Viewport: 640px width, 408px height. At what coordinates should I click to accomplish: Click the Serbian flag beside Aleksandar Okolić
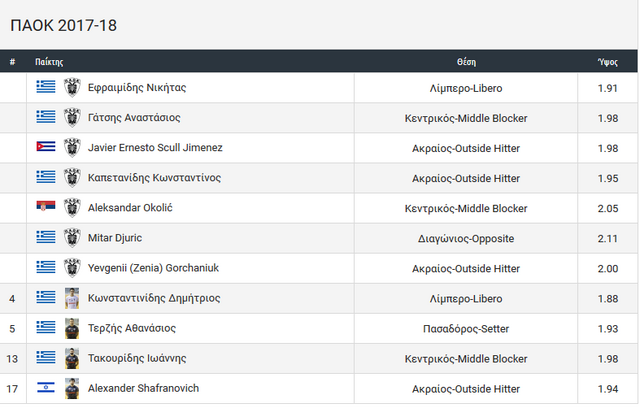coord(46,206)
